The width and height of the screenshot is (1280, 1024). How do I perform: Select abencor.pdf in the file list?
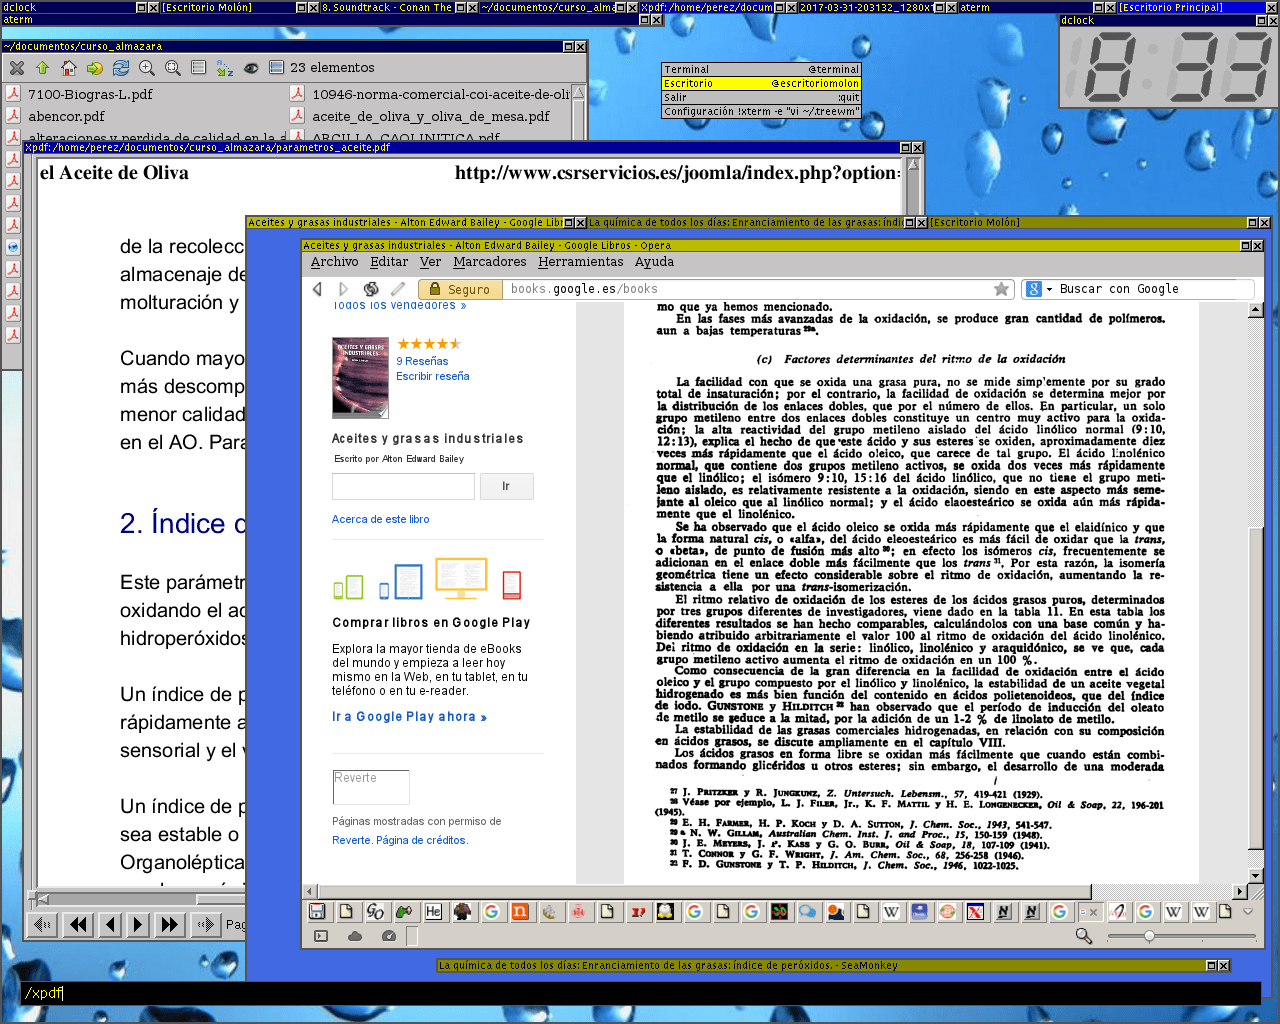tap(66, 116)
